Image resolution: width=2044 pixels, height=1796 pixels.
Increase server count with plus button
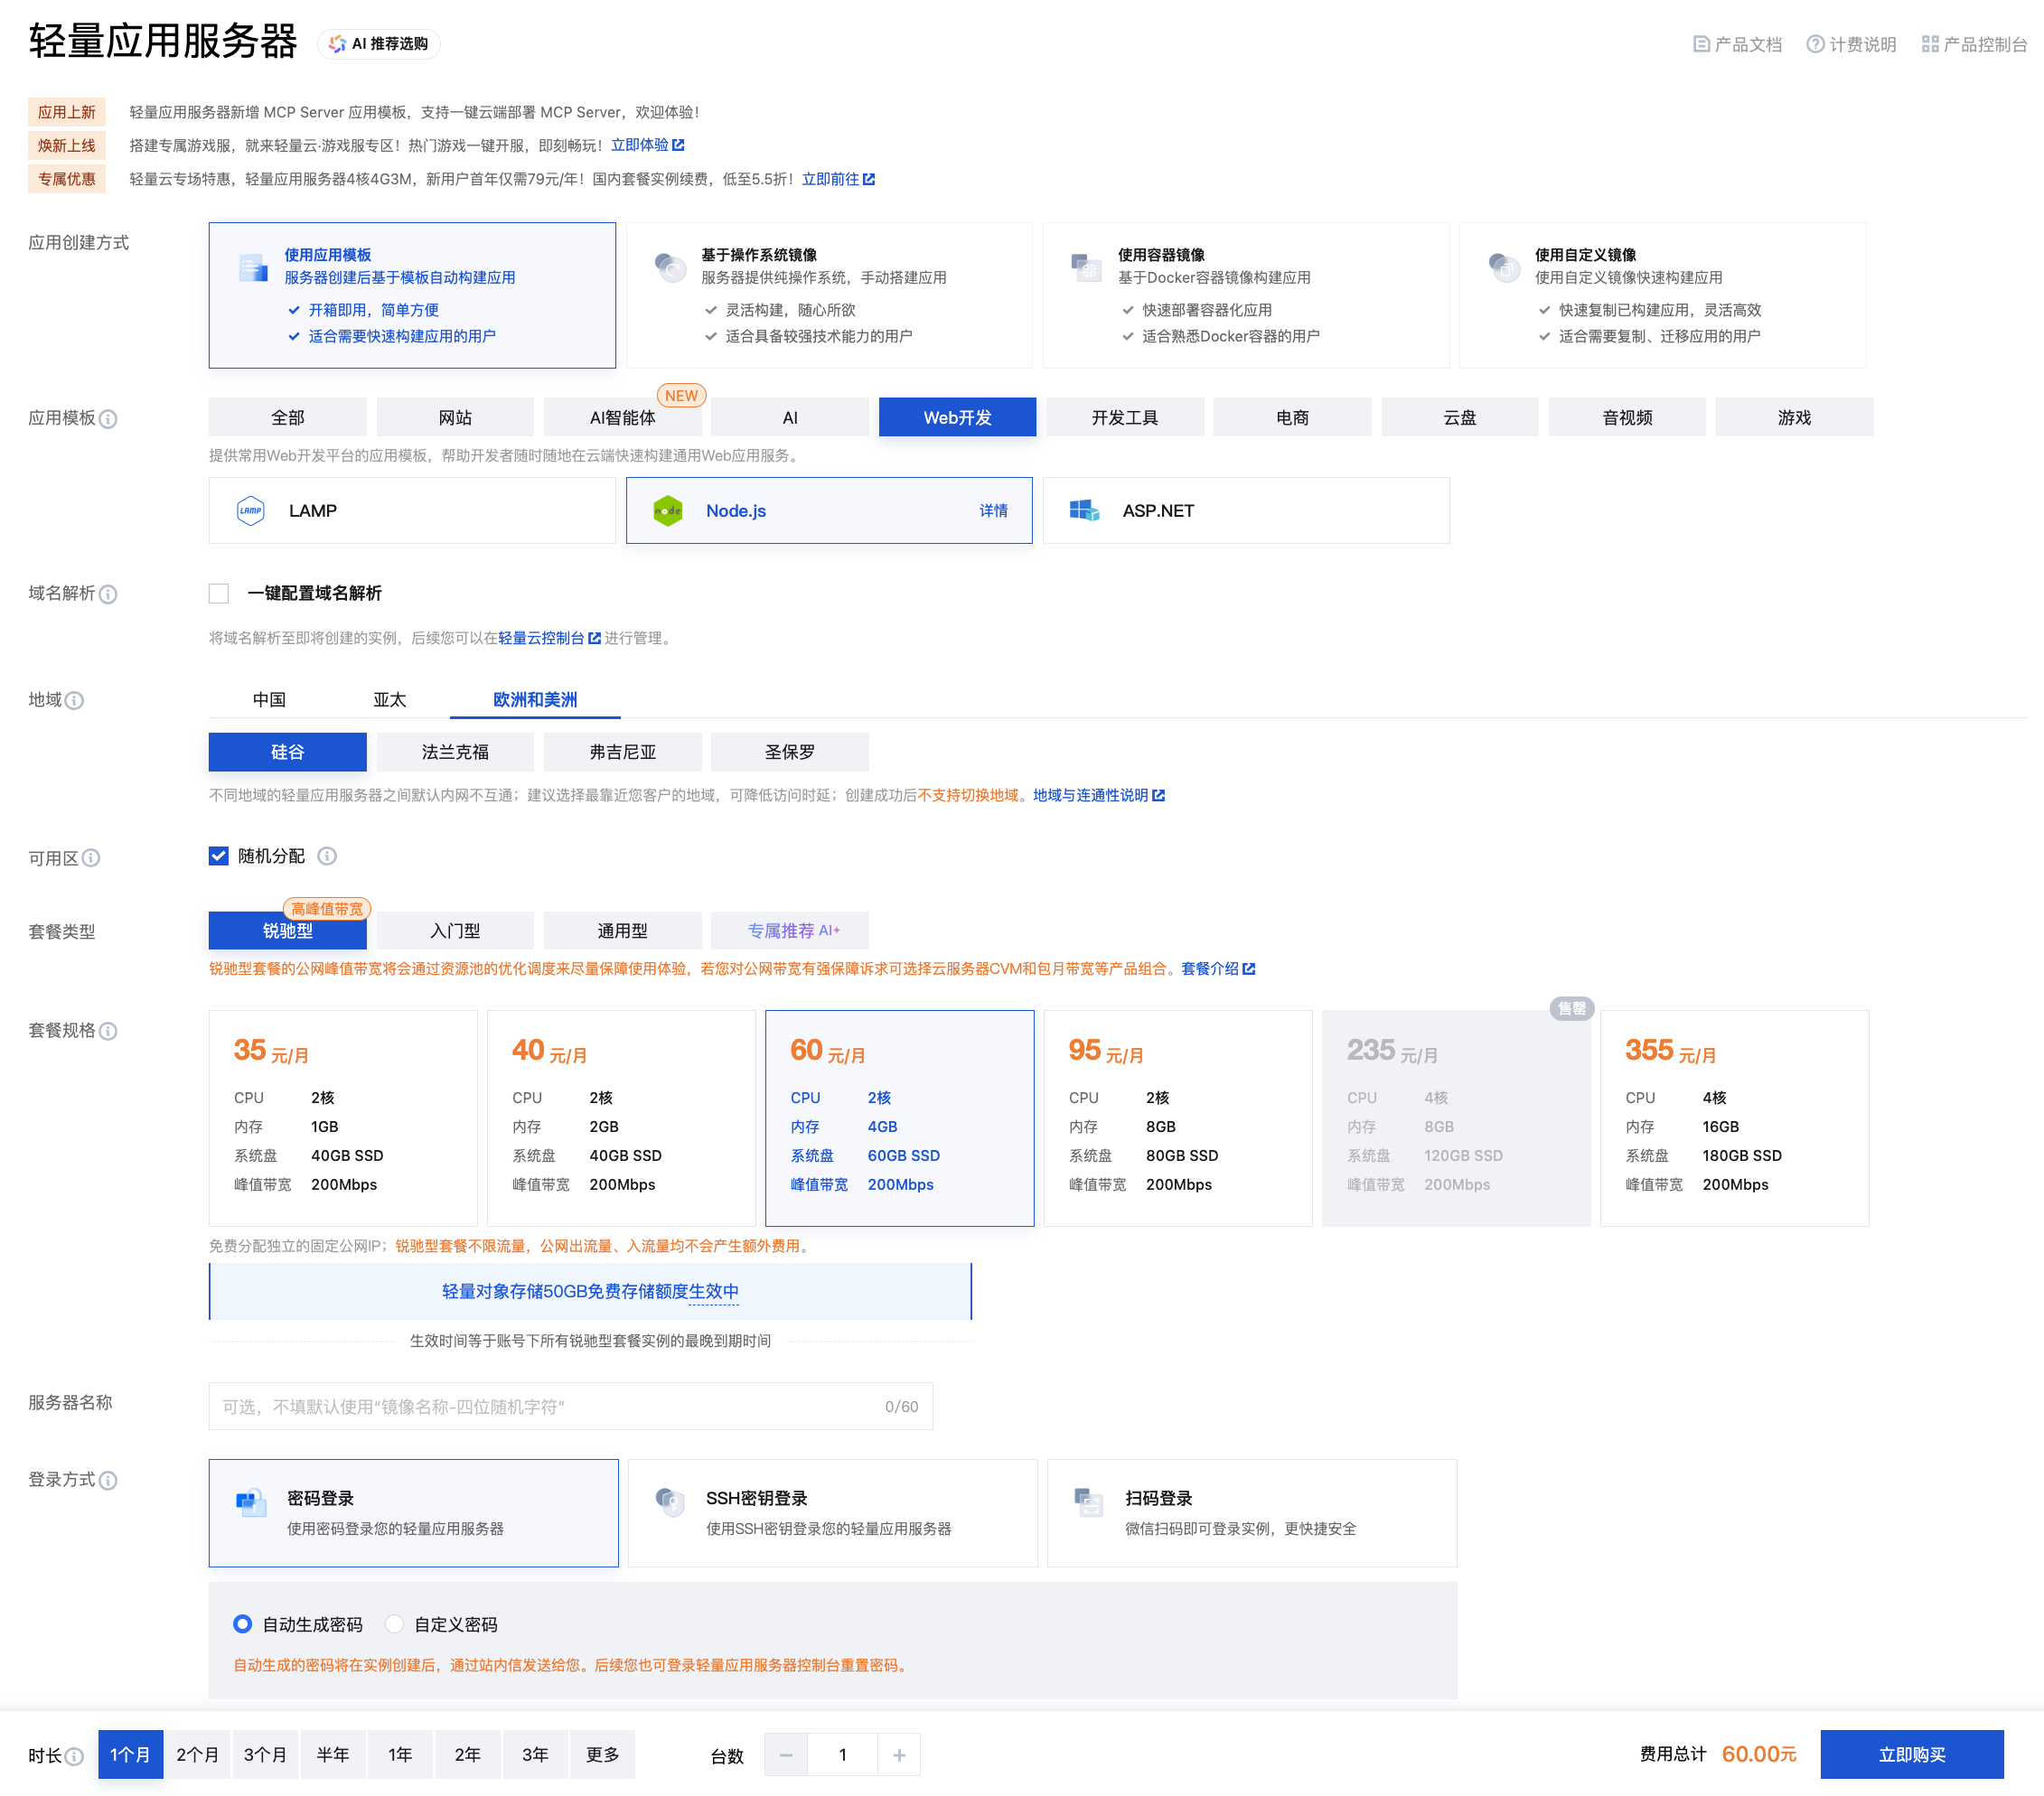pos(899,1755)
